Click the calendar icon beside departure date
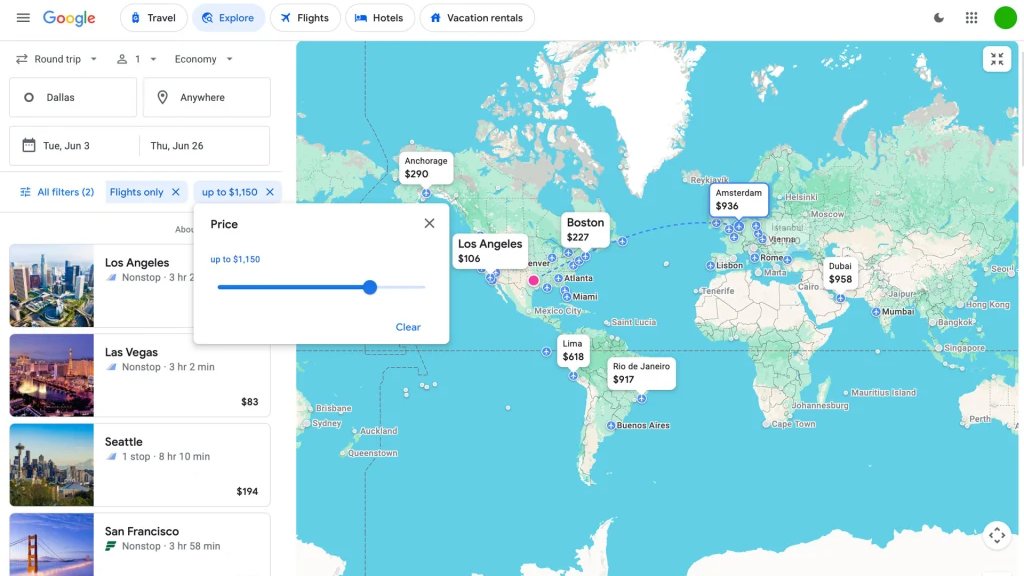The height and width of the screenshot is (576, 1024). (x=30, y=145)
